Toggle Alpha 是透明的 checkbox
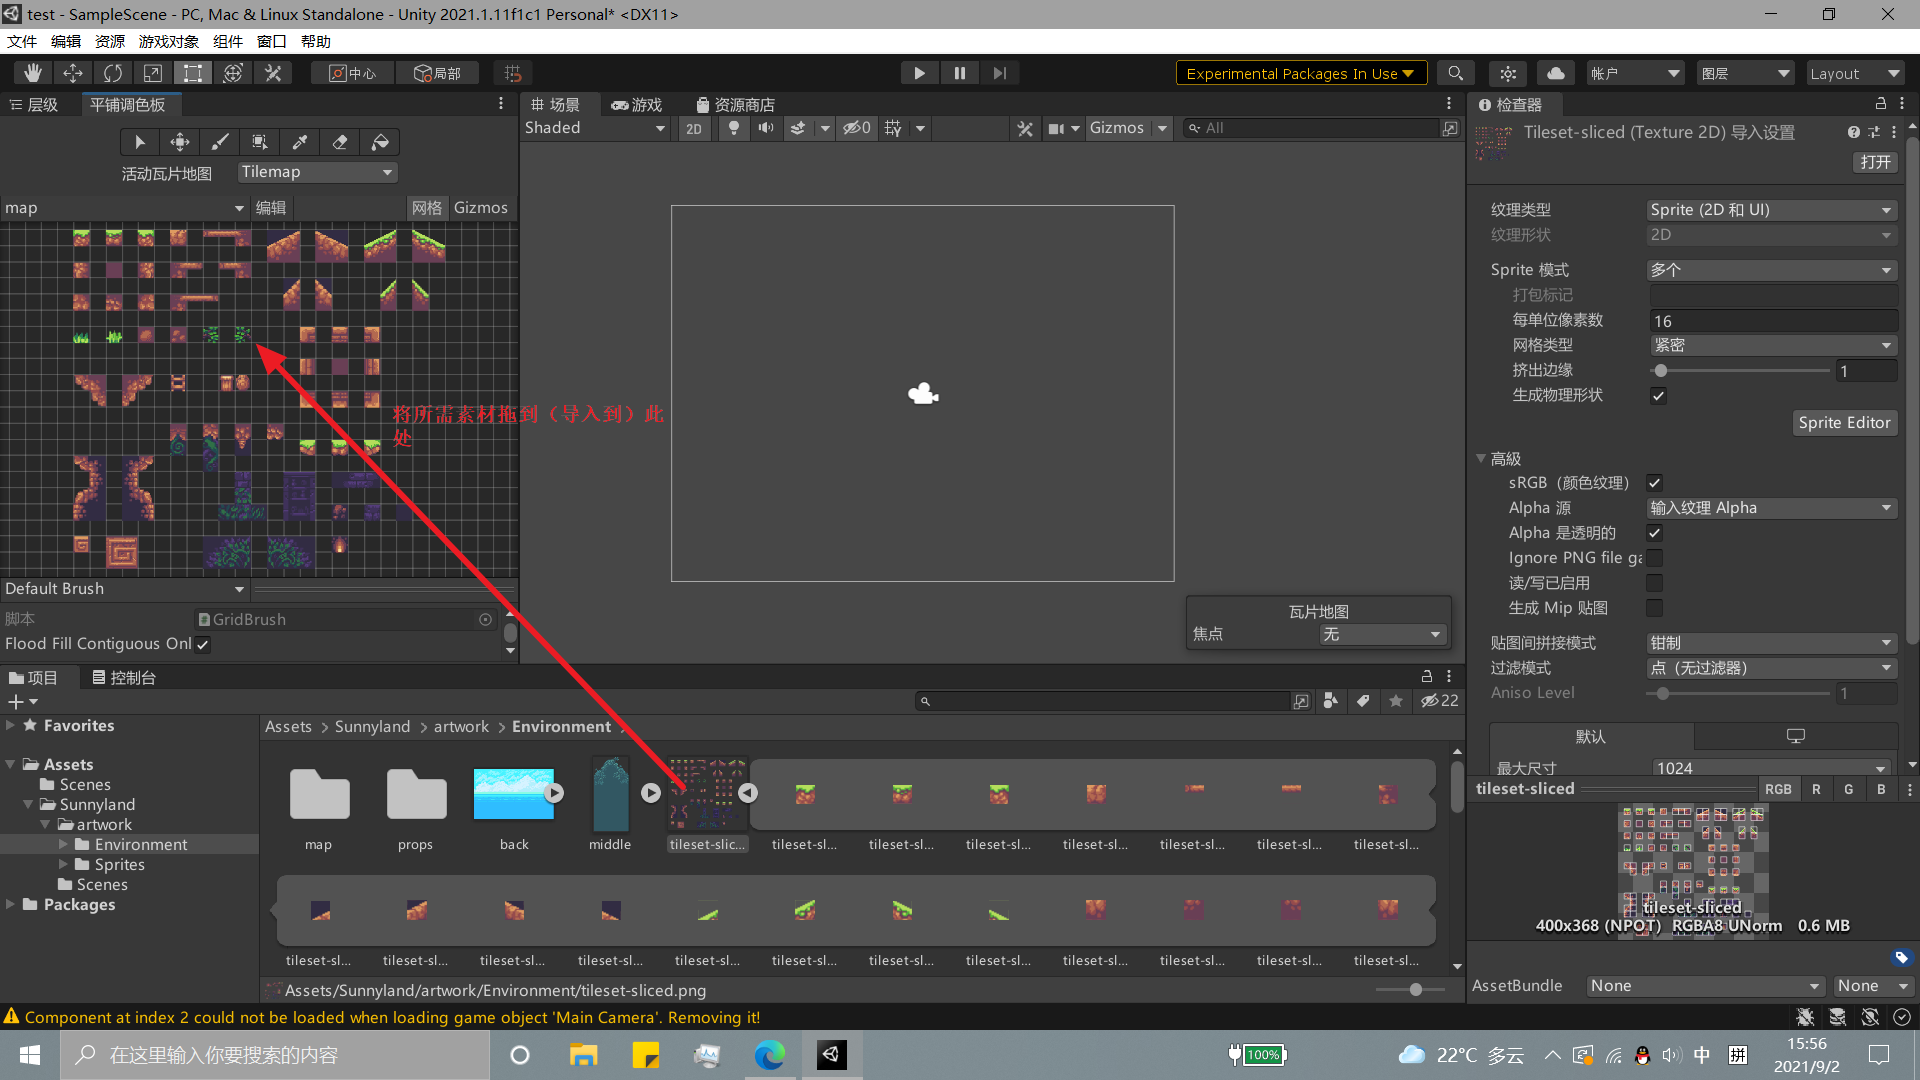The height and width of the screenshot is (1080, 1920). (x=1655, y=533)
